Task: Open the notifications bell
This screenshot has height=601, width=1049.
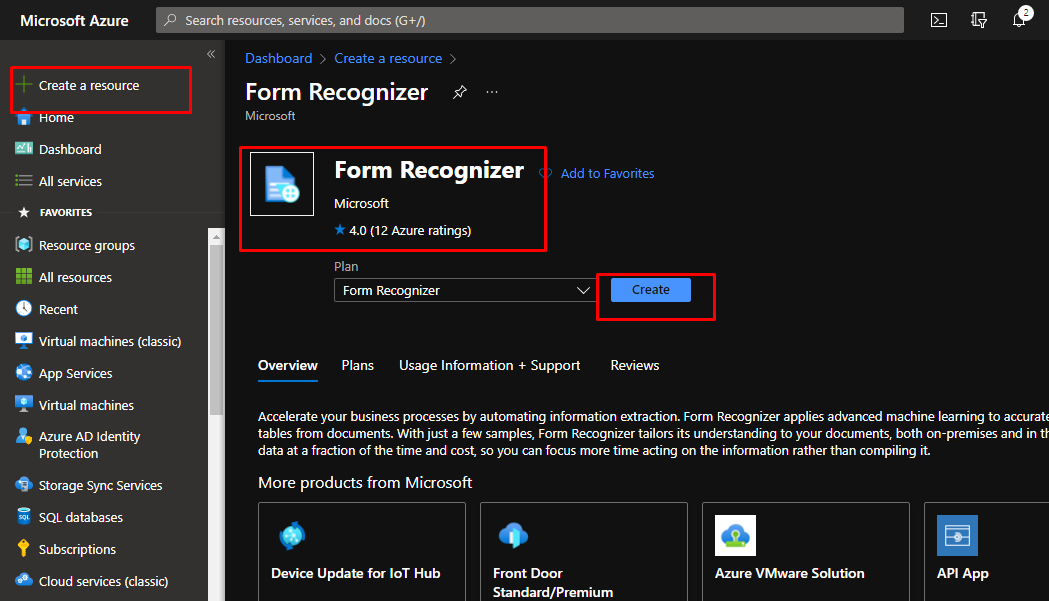Action: (x=1020, y=20)
